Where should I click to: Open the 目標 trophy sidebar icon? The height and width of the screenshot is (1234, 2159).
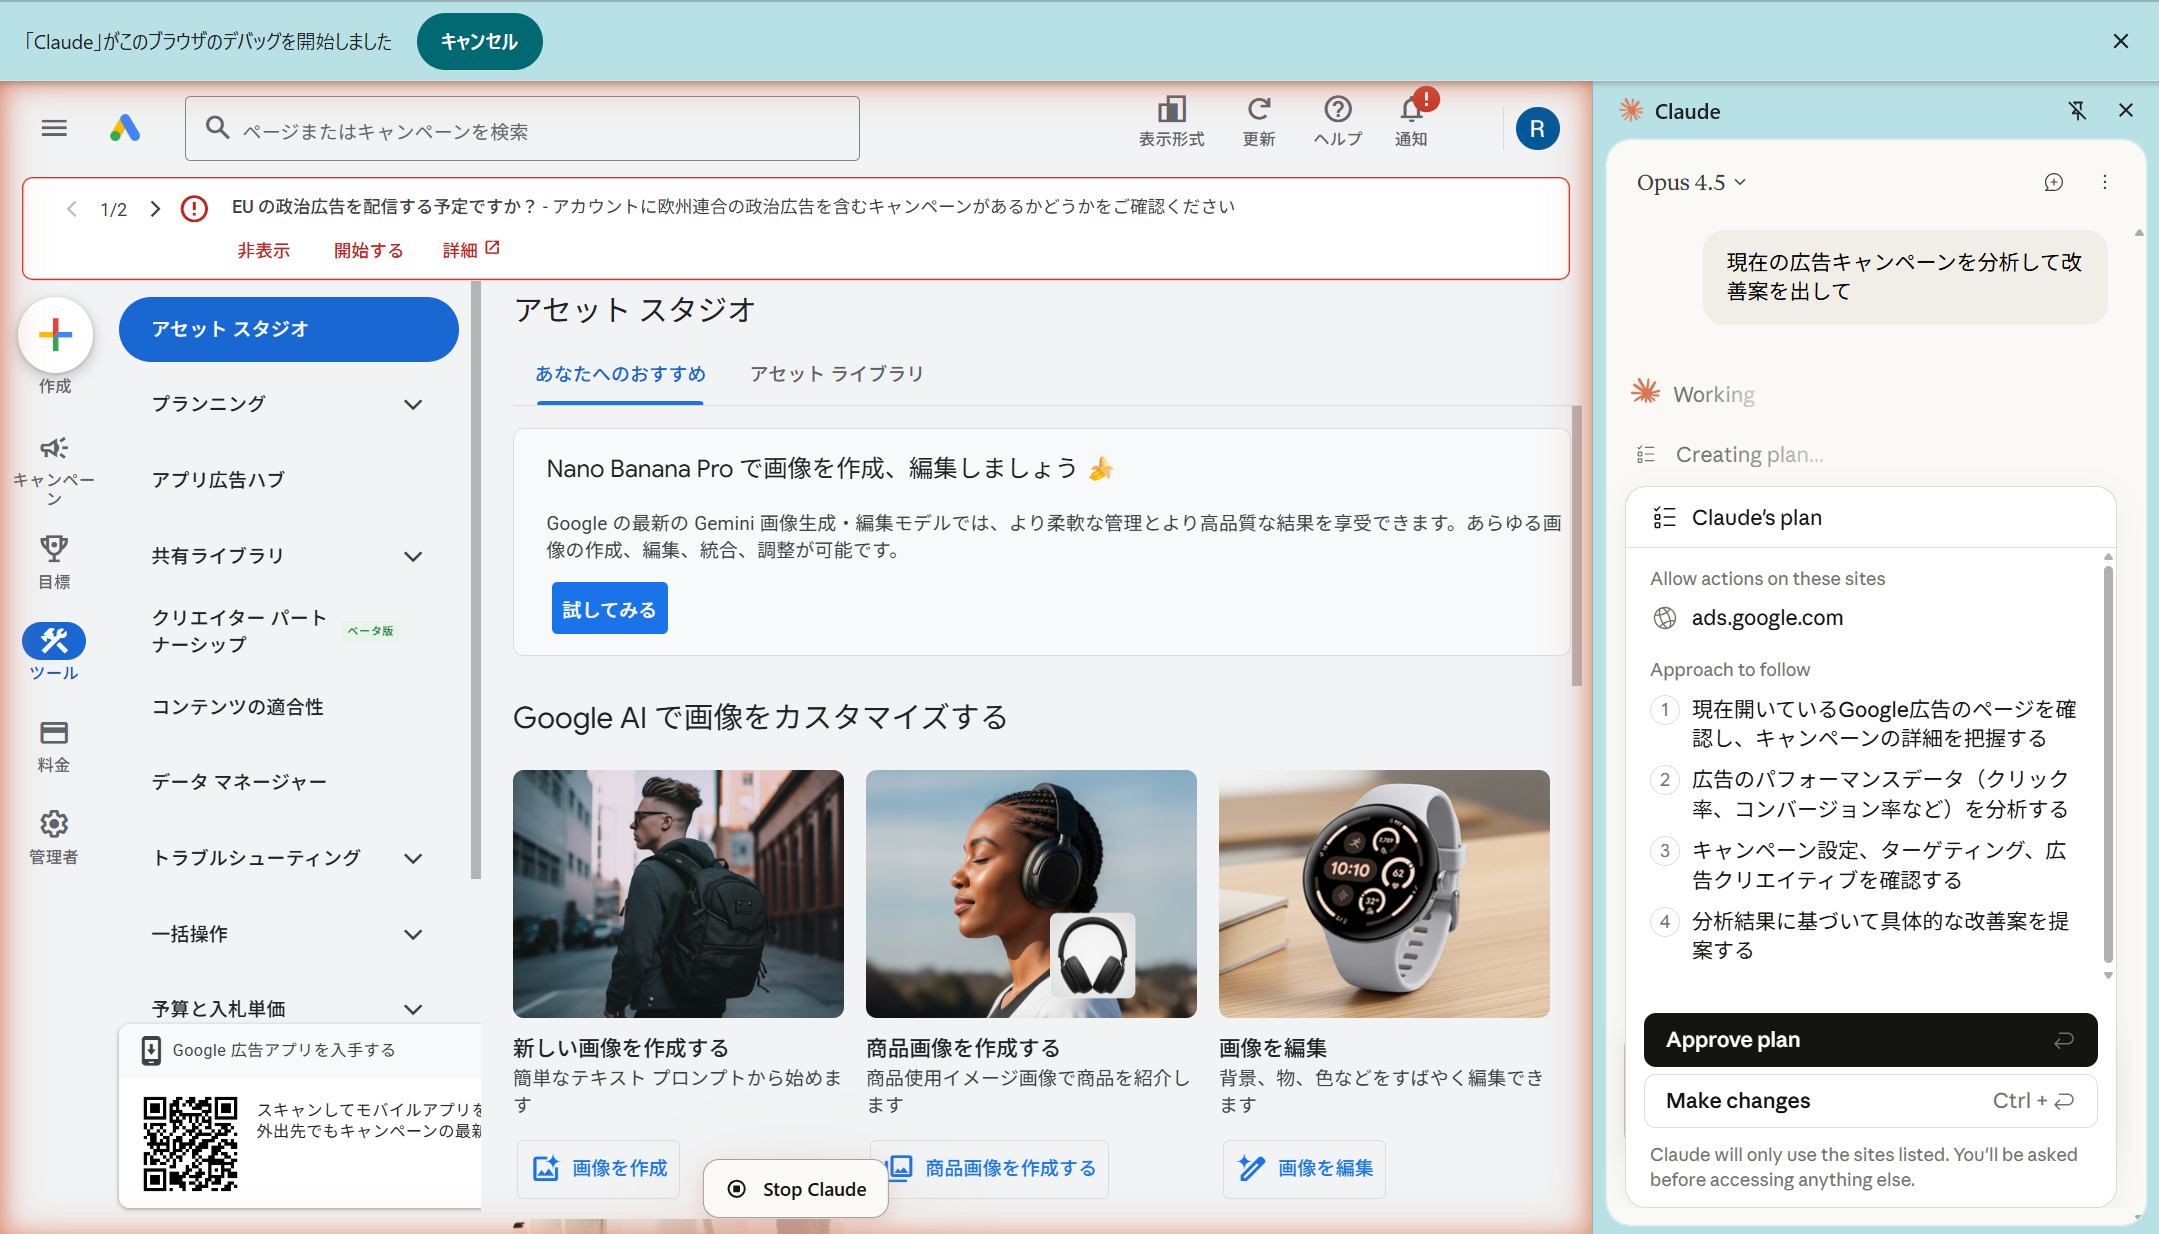pos(54,549)
